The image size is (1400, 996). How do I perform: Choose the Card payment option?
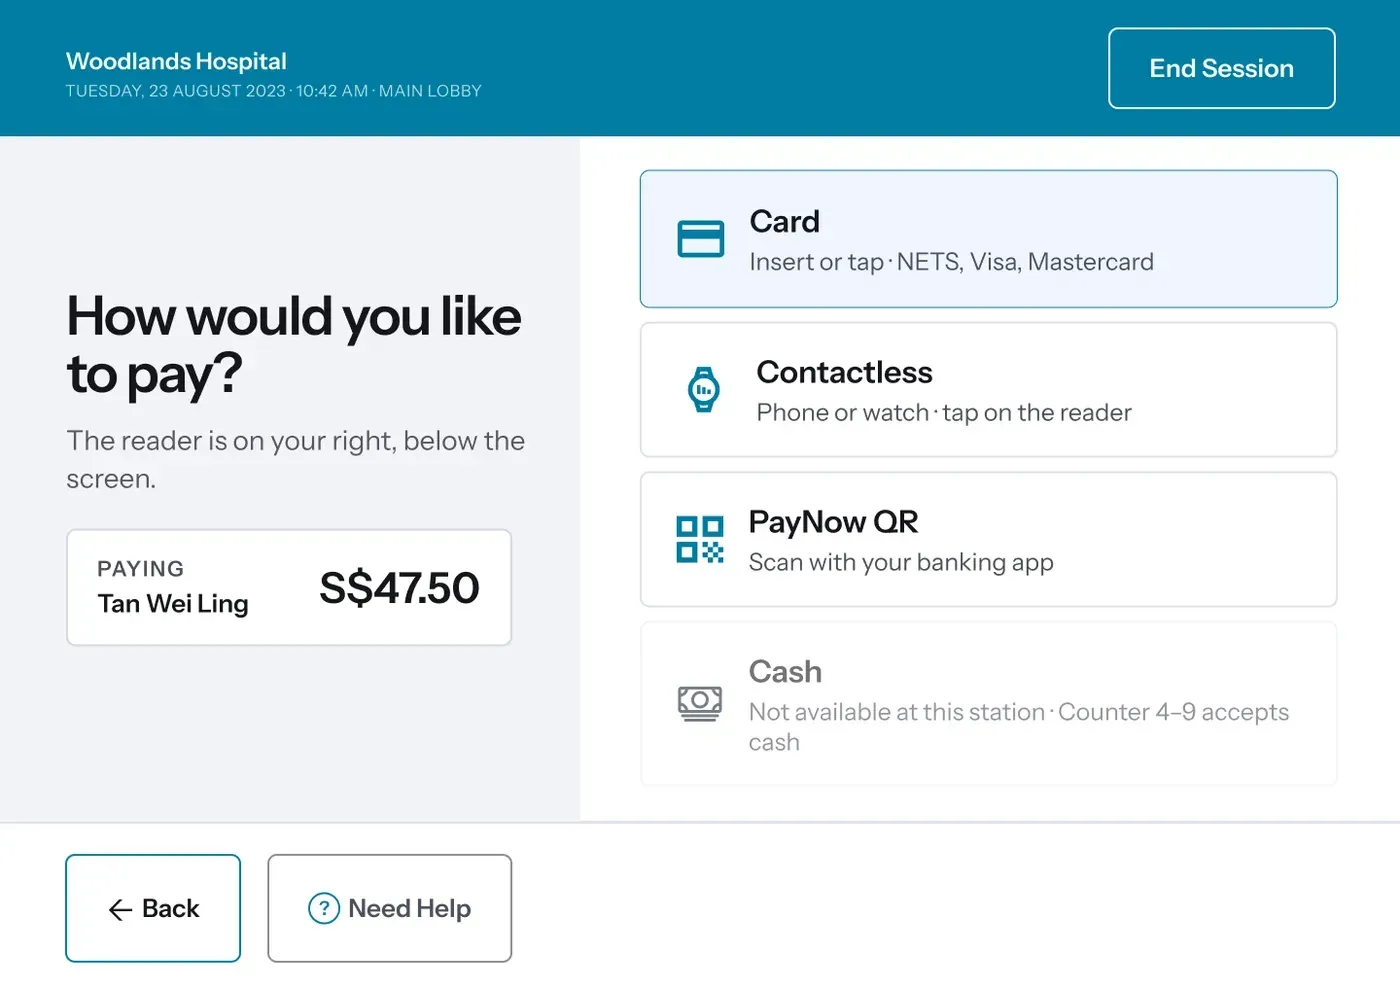[988, 239]
